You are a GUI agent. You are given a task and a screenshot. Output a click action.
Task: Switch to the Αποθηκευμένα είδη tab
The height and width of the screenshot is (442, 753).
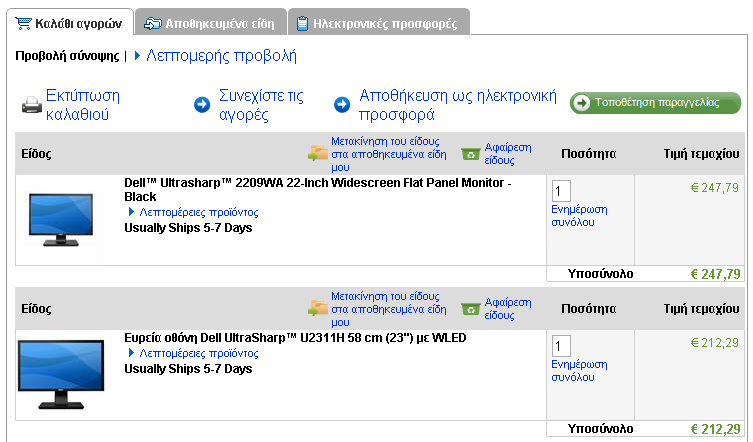(x=211, y=22)
